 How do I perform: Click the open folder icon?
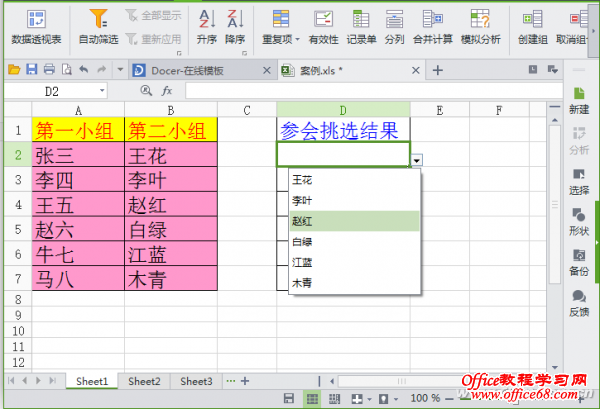14,70
